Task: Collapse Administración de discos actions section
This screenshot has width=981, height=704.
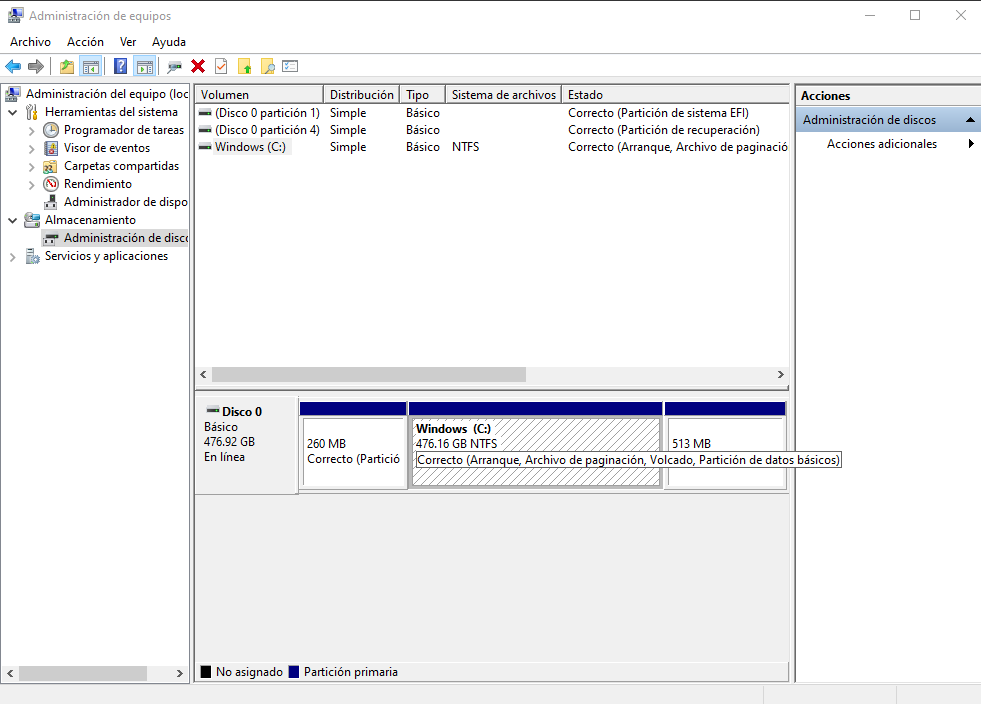Action: click(x=970, y=120)
